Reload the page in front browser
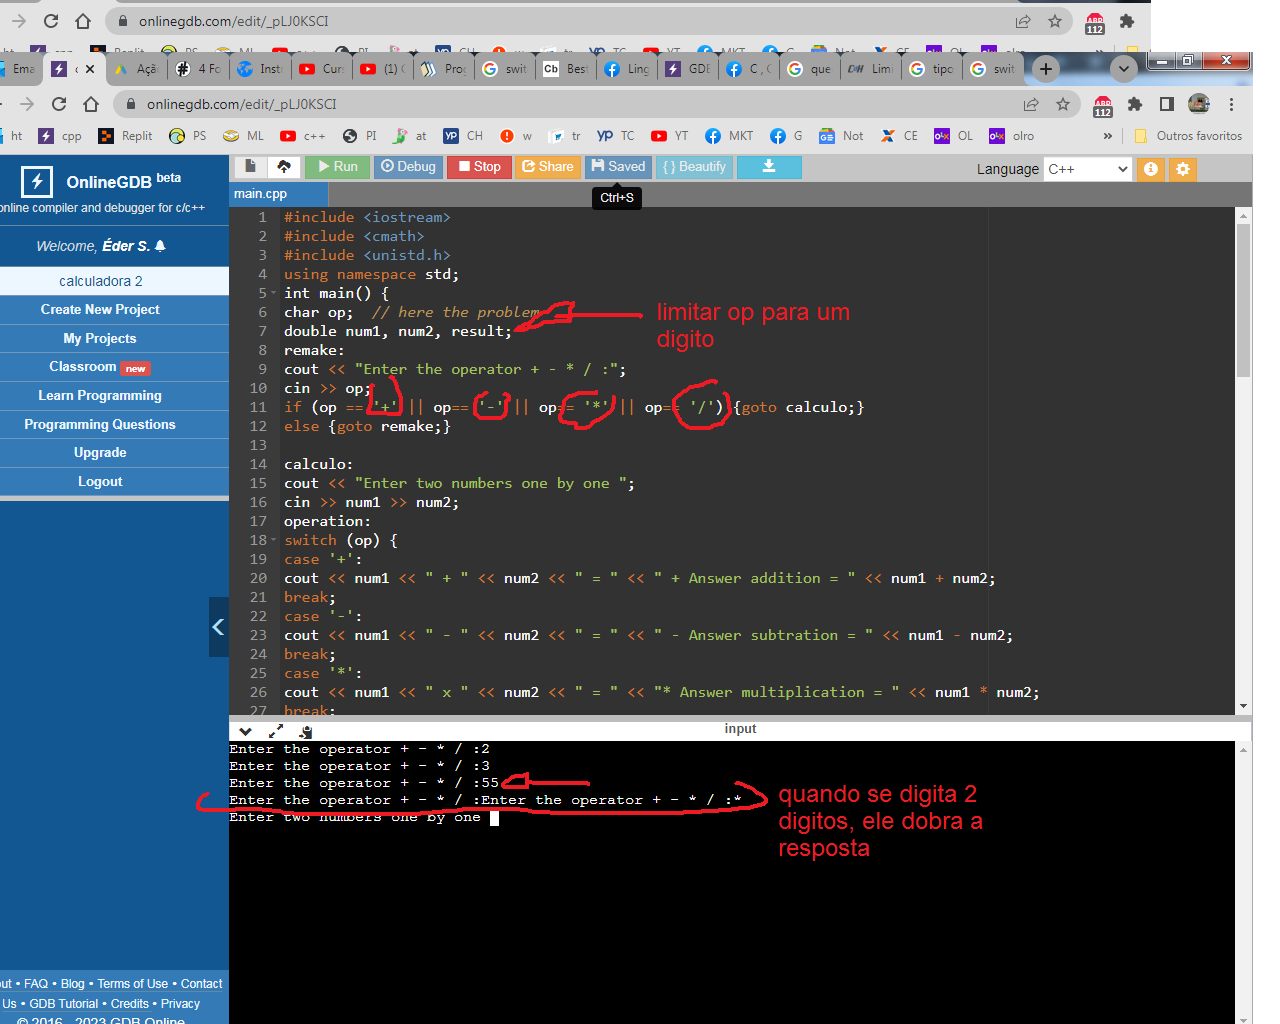Image resolution: width=1280 pixels, height=1024 pixels. click(59, 104)
